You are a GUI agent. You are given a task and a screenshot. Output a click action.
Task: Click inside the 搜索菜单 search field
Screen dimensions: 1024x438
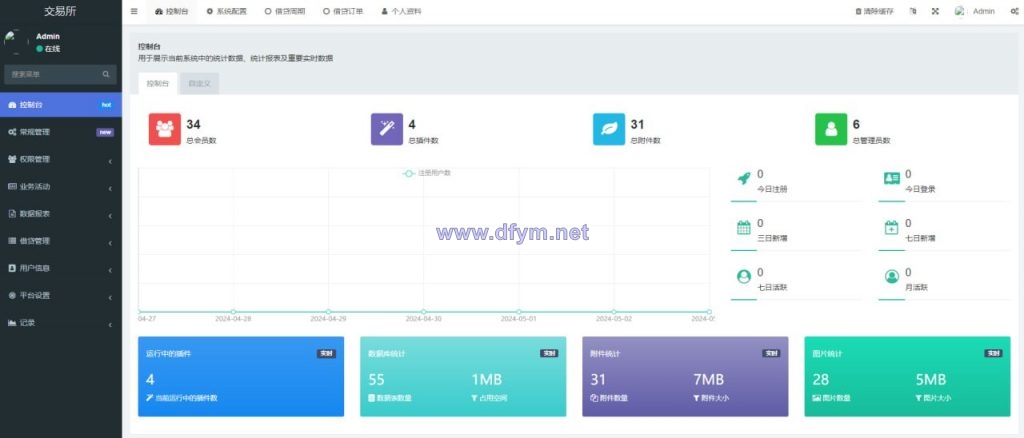point(61,74)
